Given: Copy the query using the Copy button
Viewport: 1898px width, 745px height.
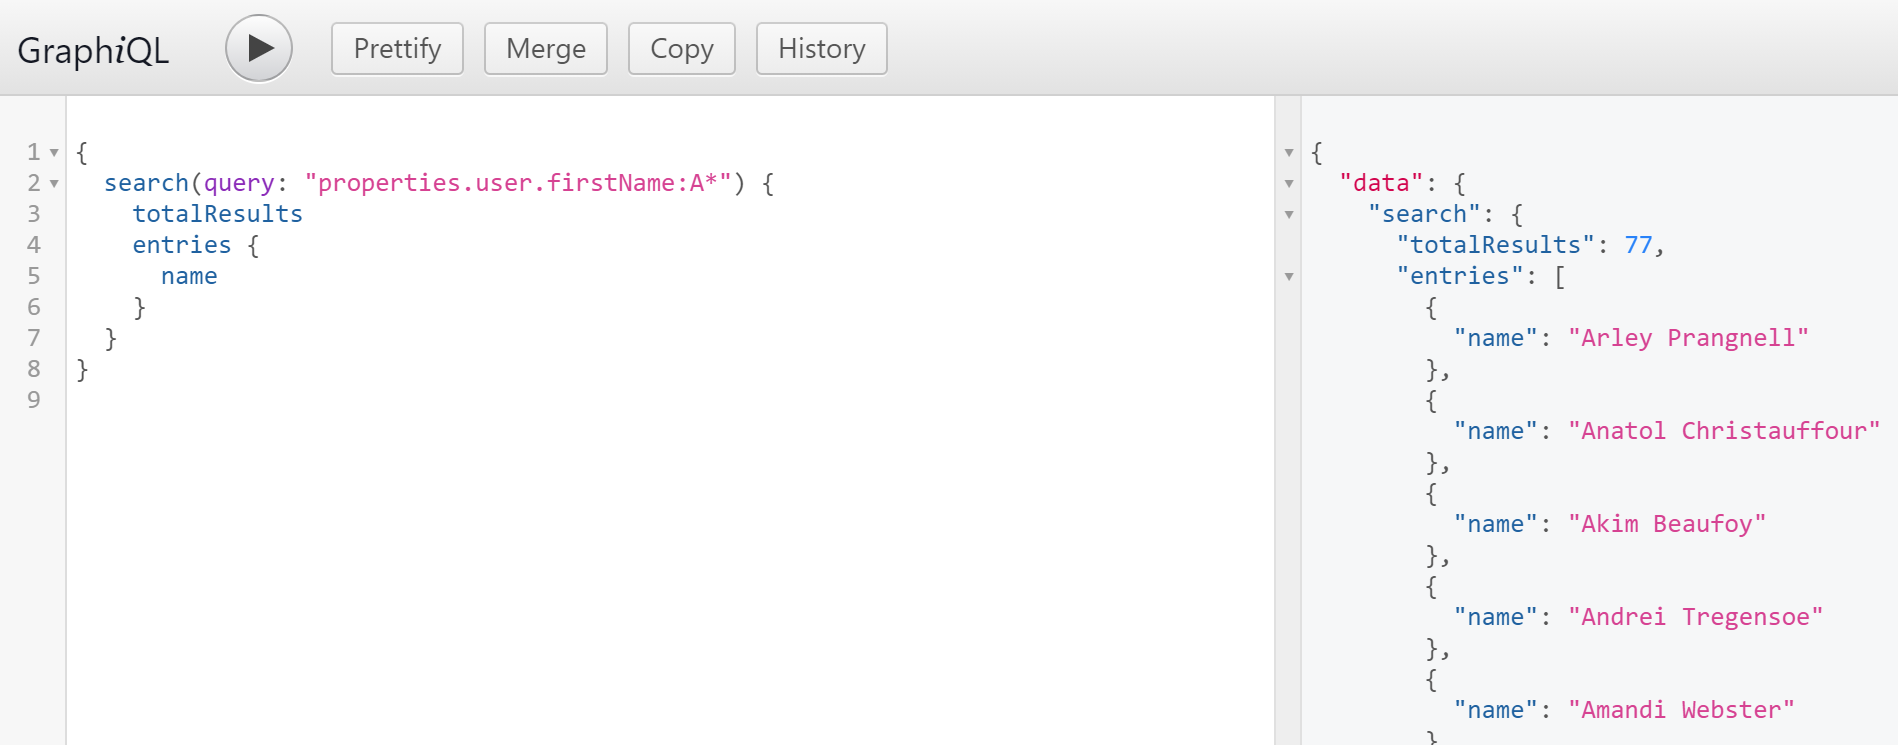Looking at the screenshot, I should tap(681, 49).
